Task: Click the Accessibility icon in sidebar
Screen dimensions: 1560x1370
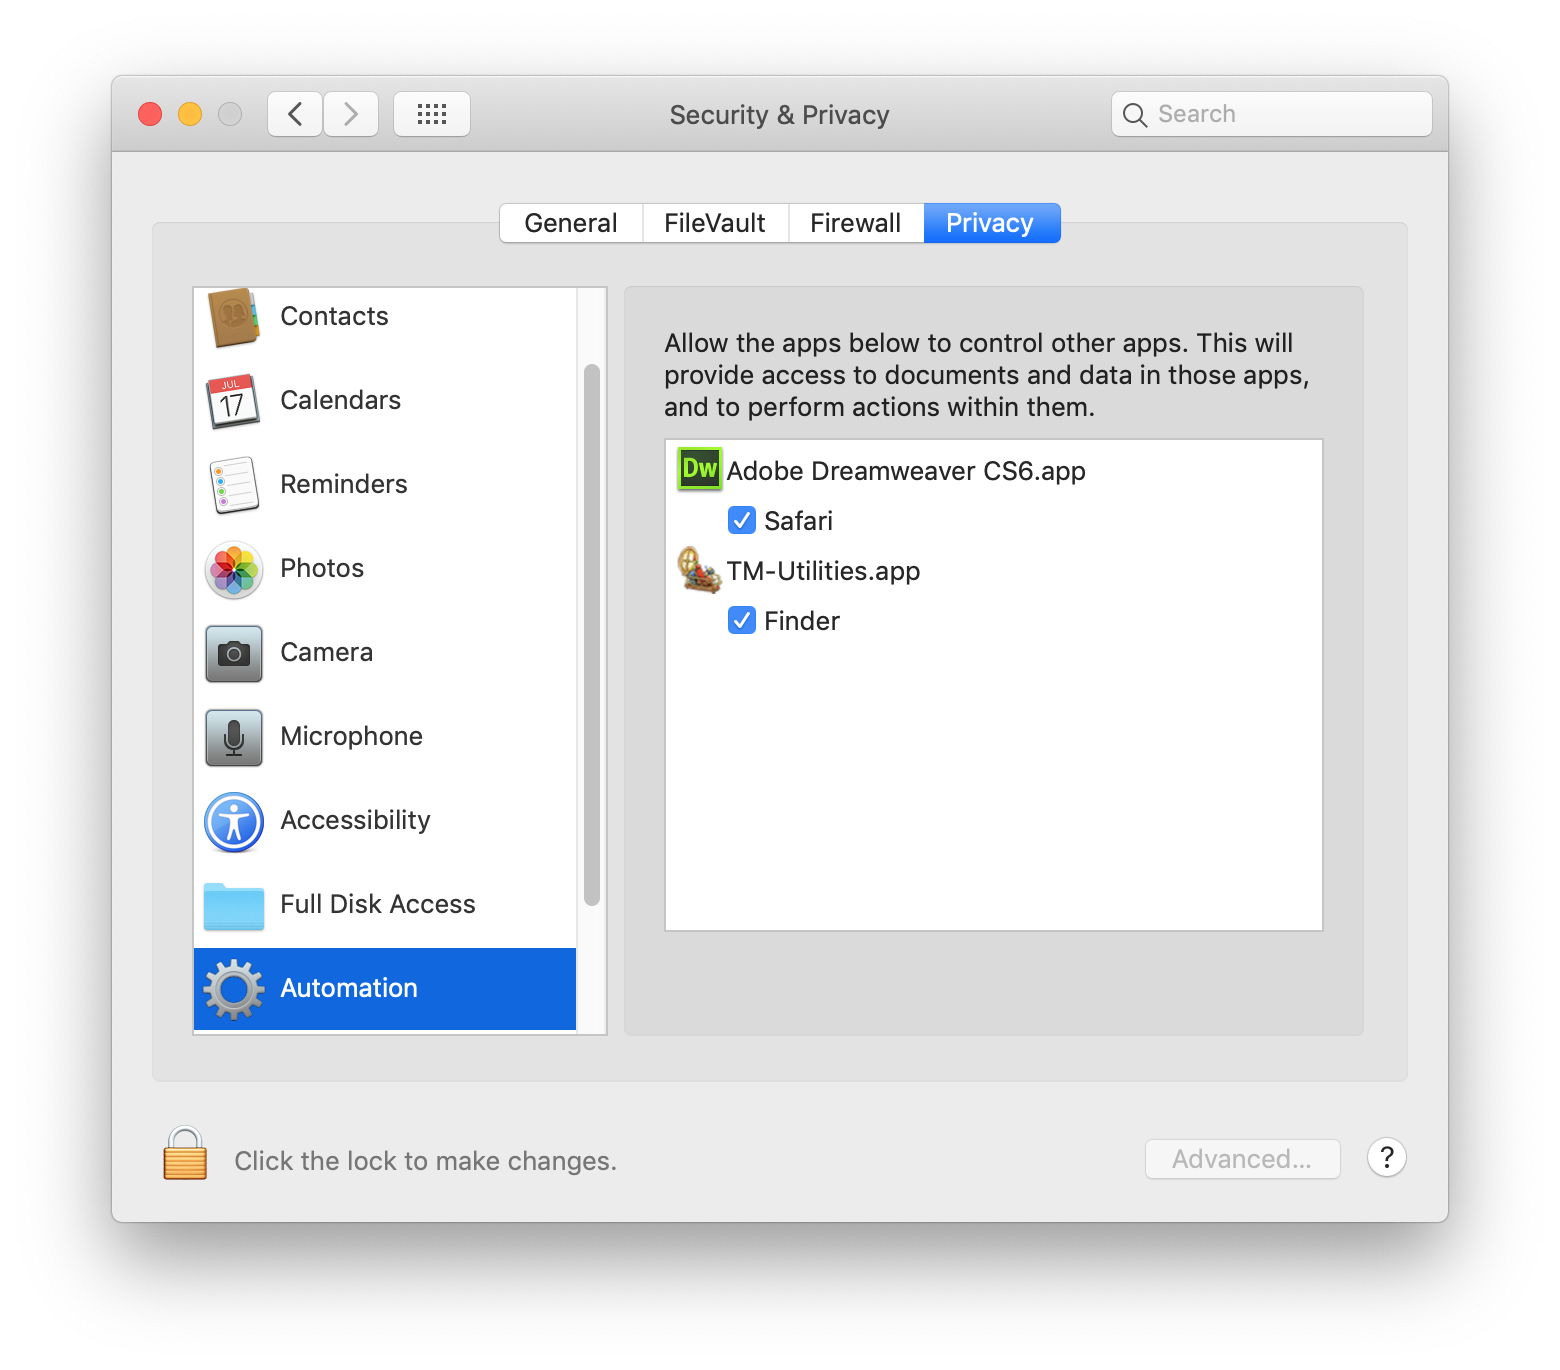Action: [234, 822]
